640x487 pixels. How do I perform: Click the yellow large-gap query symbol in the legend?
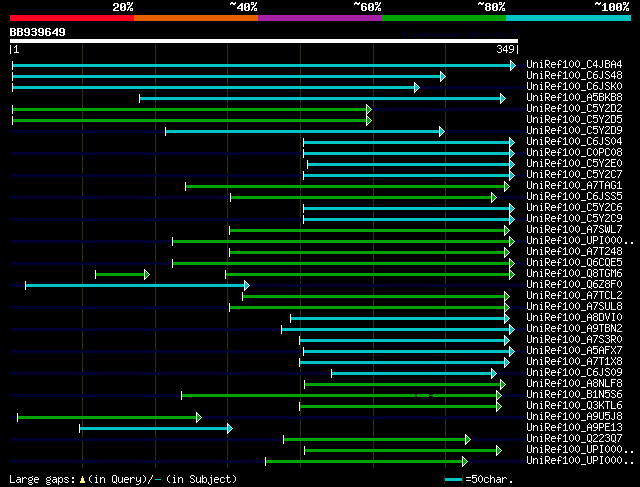click(82, 480)
